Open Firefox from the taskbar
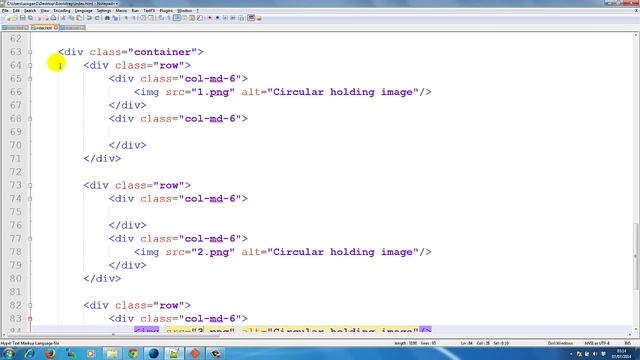The image size is (640, 360). [x=51, y=353]
